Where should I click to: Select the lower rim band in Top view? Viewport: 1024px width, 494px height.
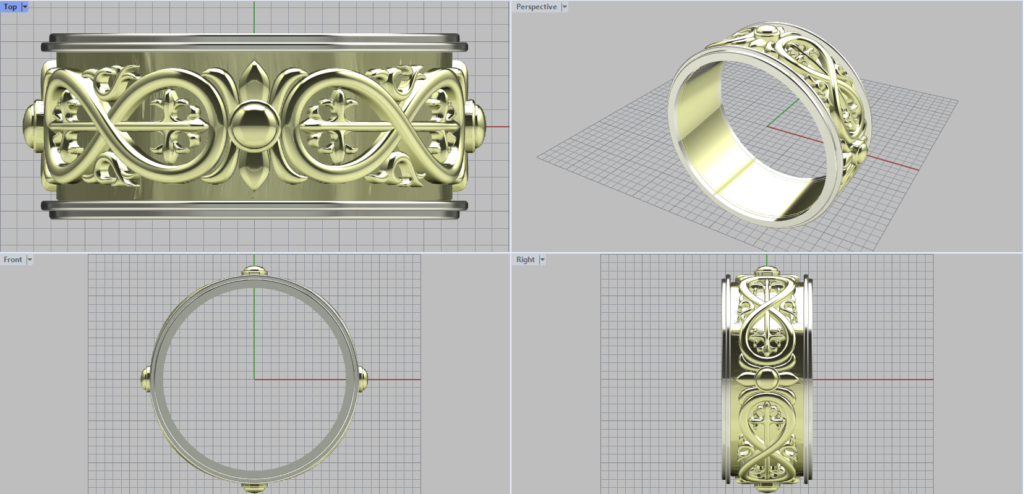pos(253,209)
